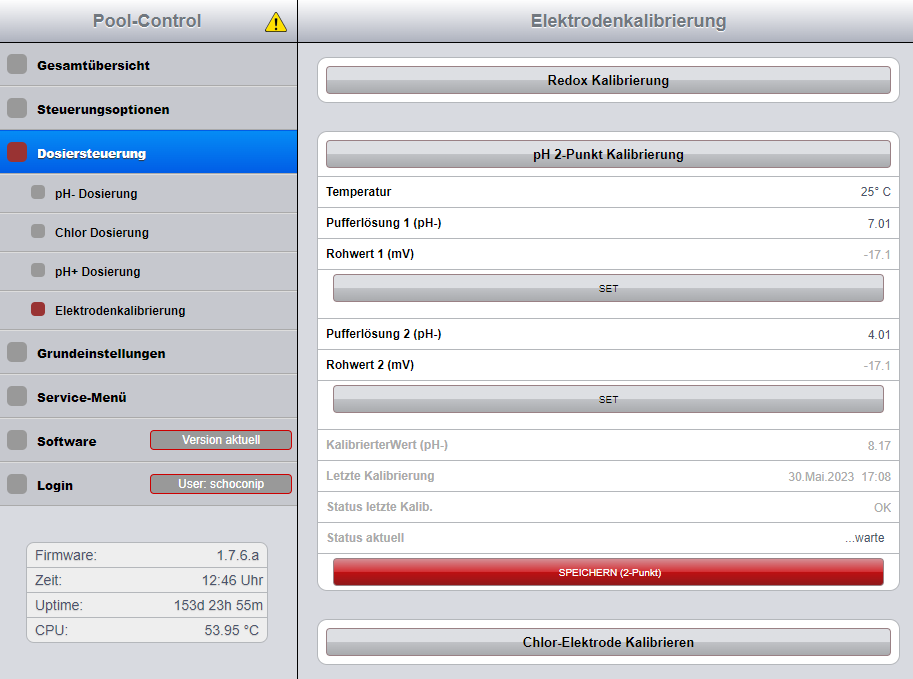Click the grey indicator square beside Service-Menü
This screenshot has width=913, height=679.
click(17, 396)
